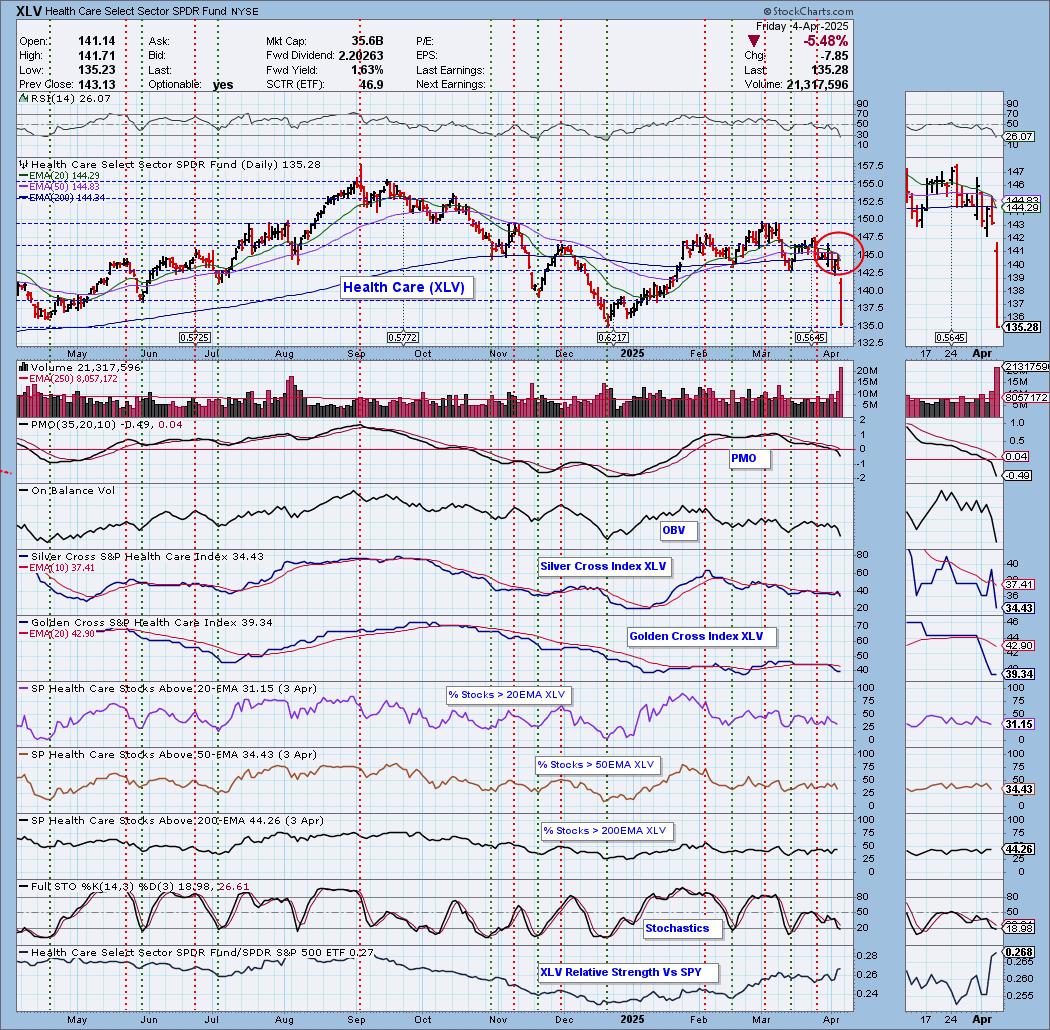Click the Fwd Dividend 2.20263 value
The image size is (1050, 1030).
[x=360, y=56]
